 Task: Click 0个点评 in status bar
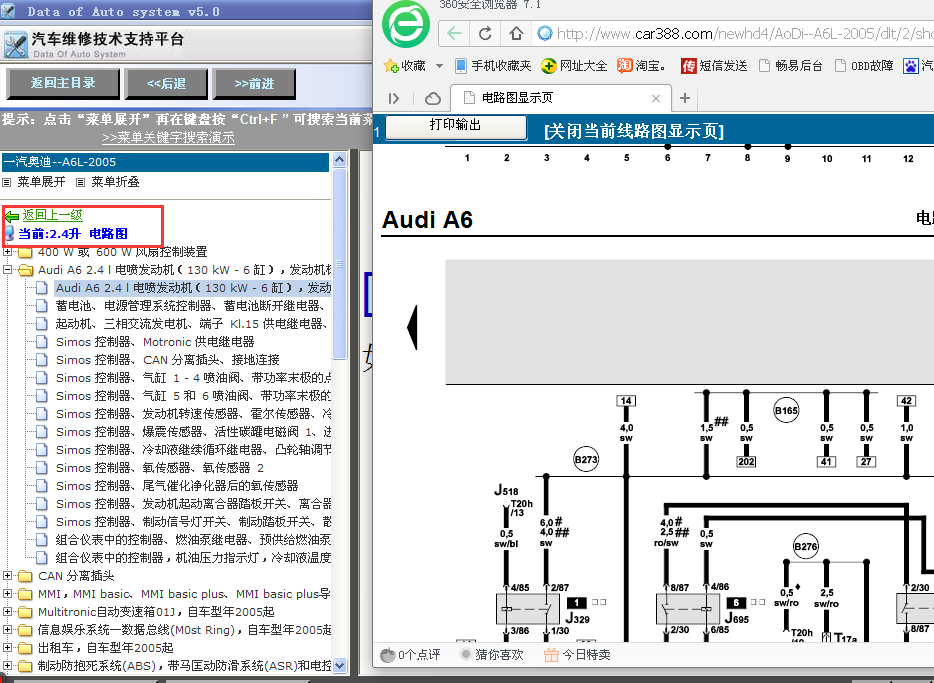[410, 654]
